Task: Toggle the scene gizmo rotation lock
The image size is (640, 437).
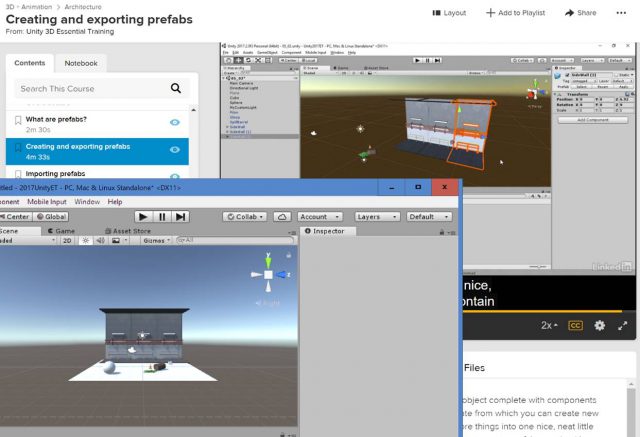Action: (289, 255)
